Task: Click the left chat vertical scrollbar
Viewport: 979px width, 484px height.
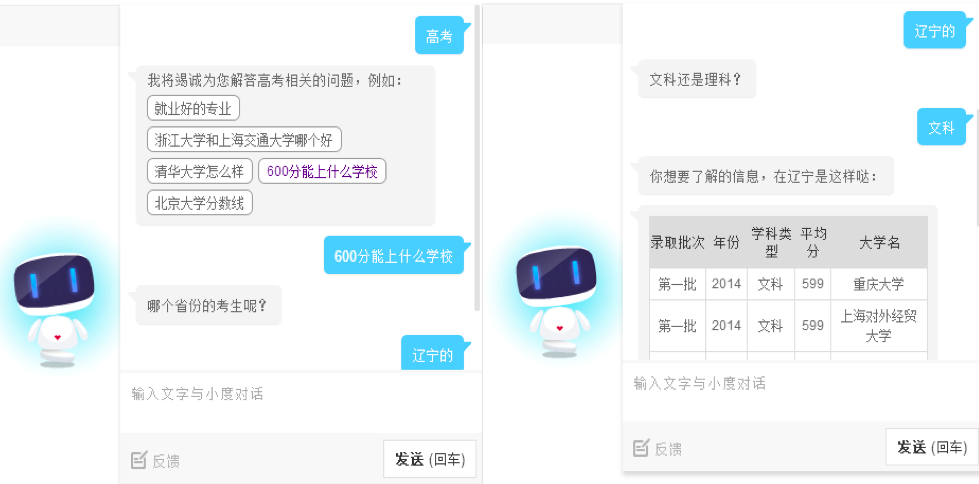Action: pyautogui.click(x=478, y=160)
